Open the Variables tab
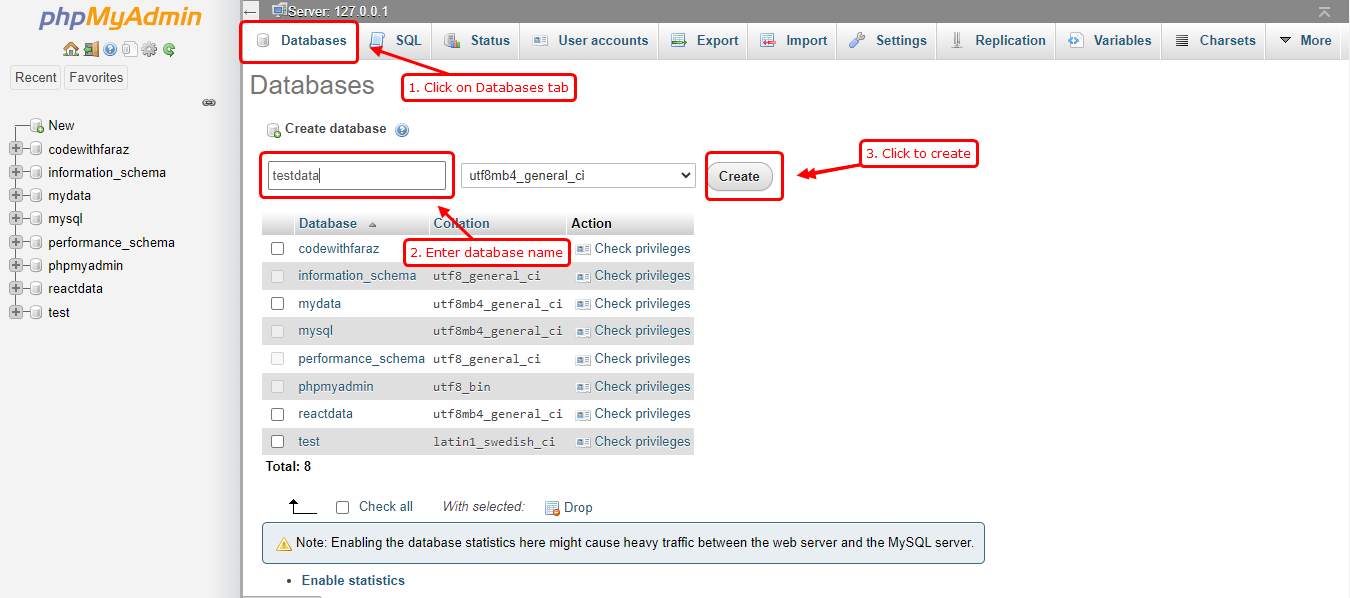This screenshot has height=598, width=1350. pos(1109,41)
